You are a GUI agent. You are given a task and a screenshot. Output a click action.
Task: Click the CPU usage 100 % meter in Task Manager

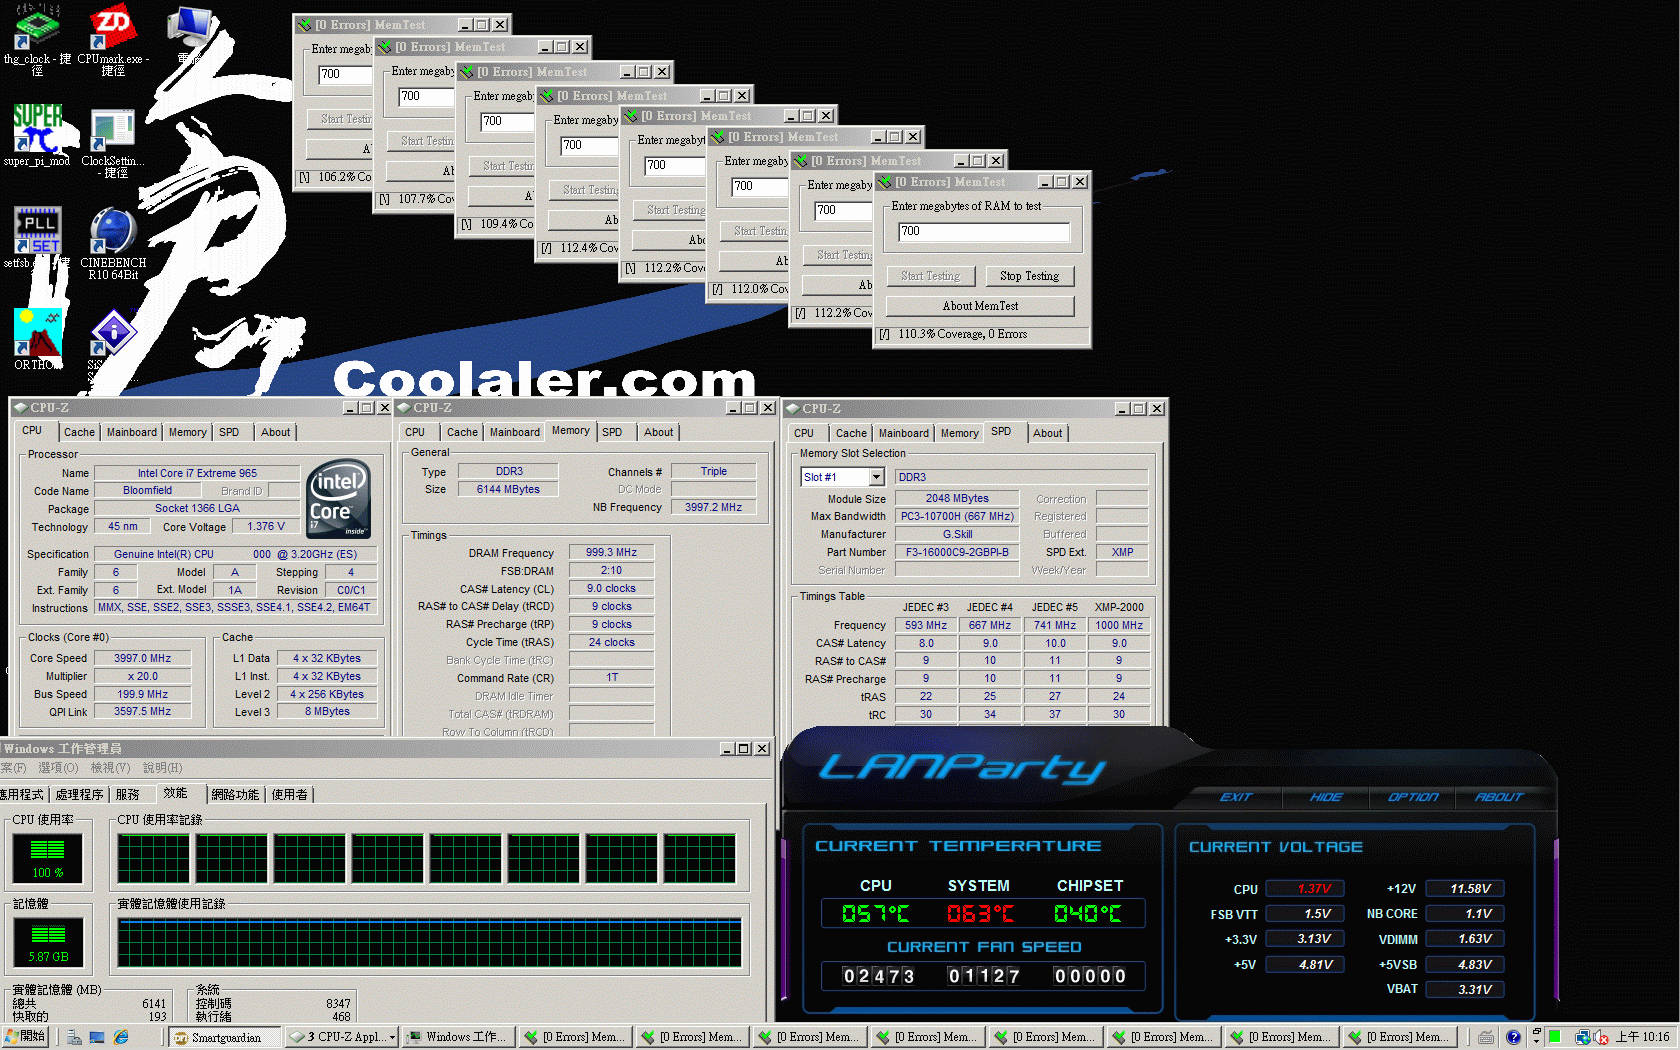[47, 857]
